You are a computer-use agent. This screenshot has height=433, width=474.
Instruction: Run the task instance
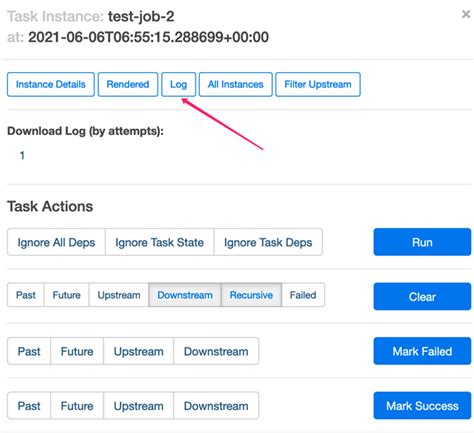[x=422, y=242]
